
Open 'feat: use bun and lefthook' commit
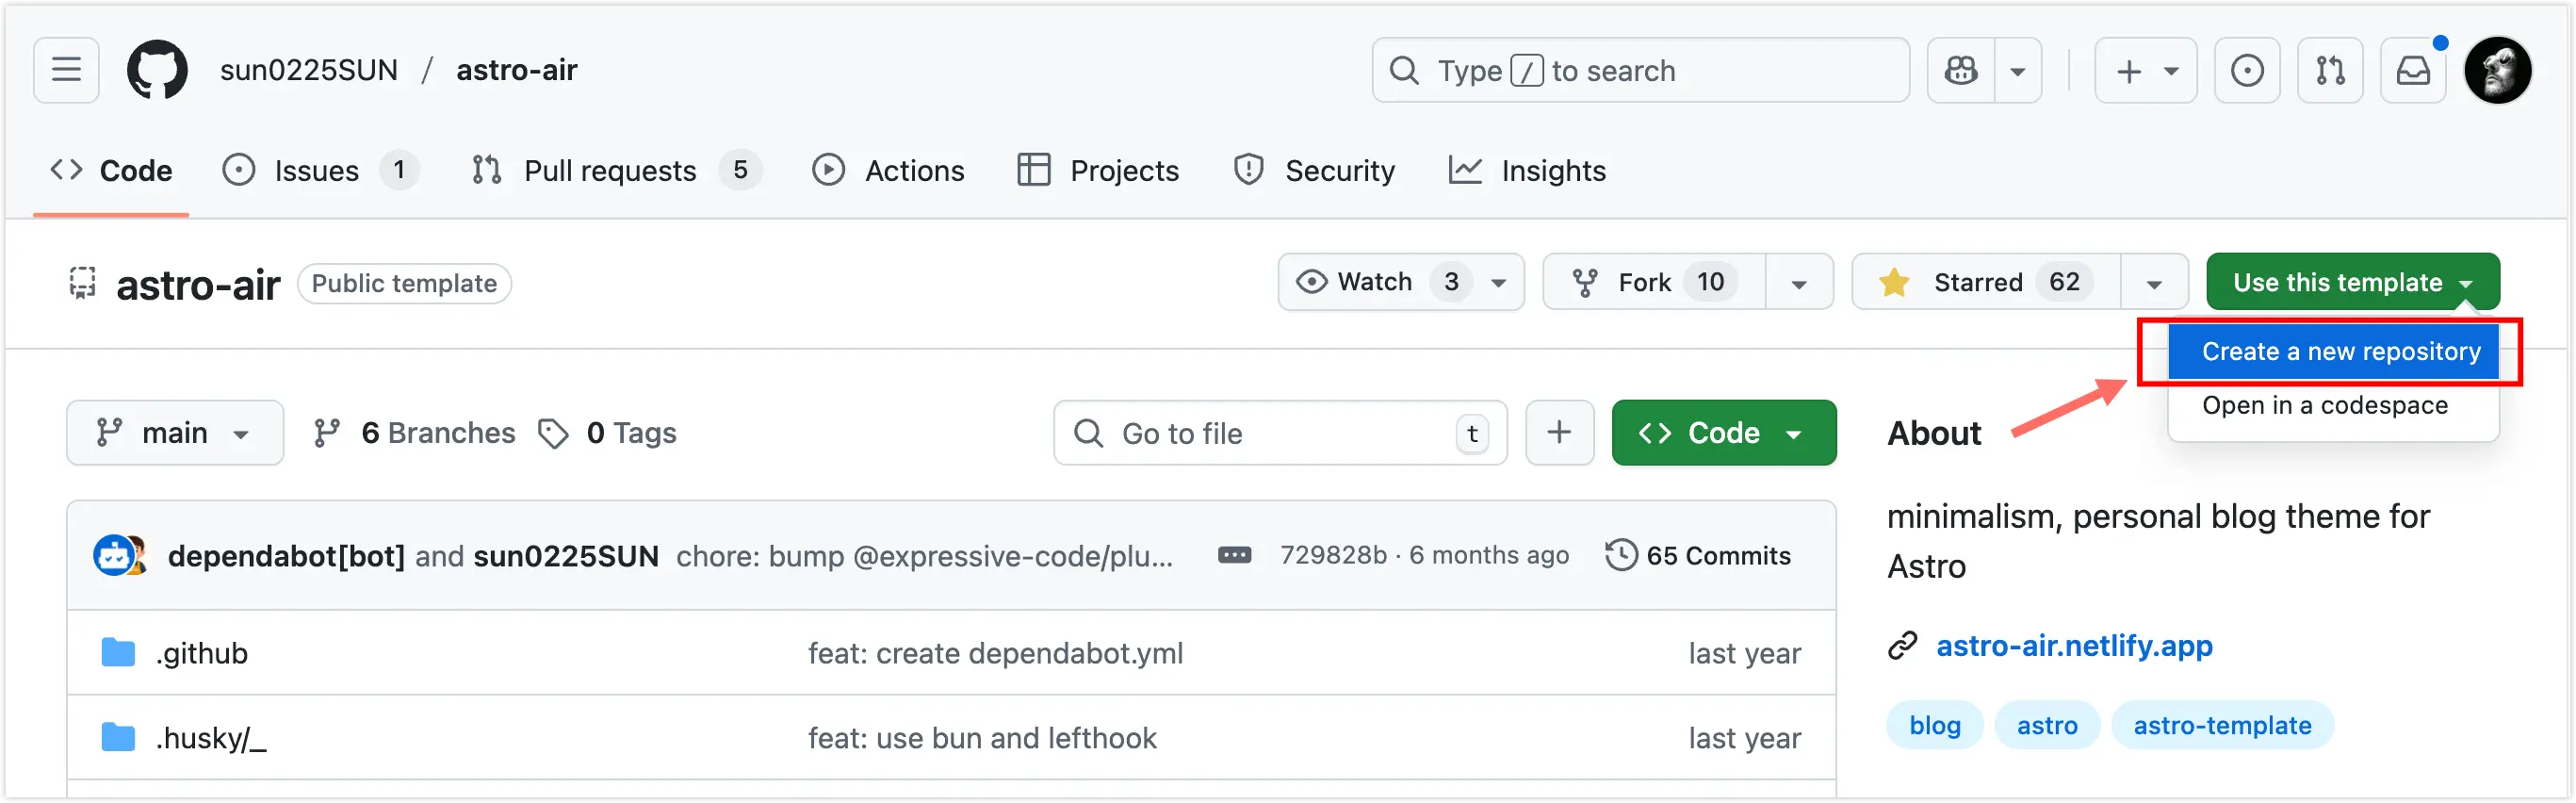982,737
